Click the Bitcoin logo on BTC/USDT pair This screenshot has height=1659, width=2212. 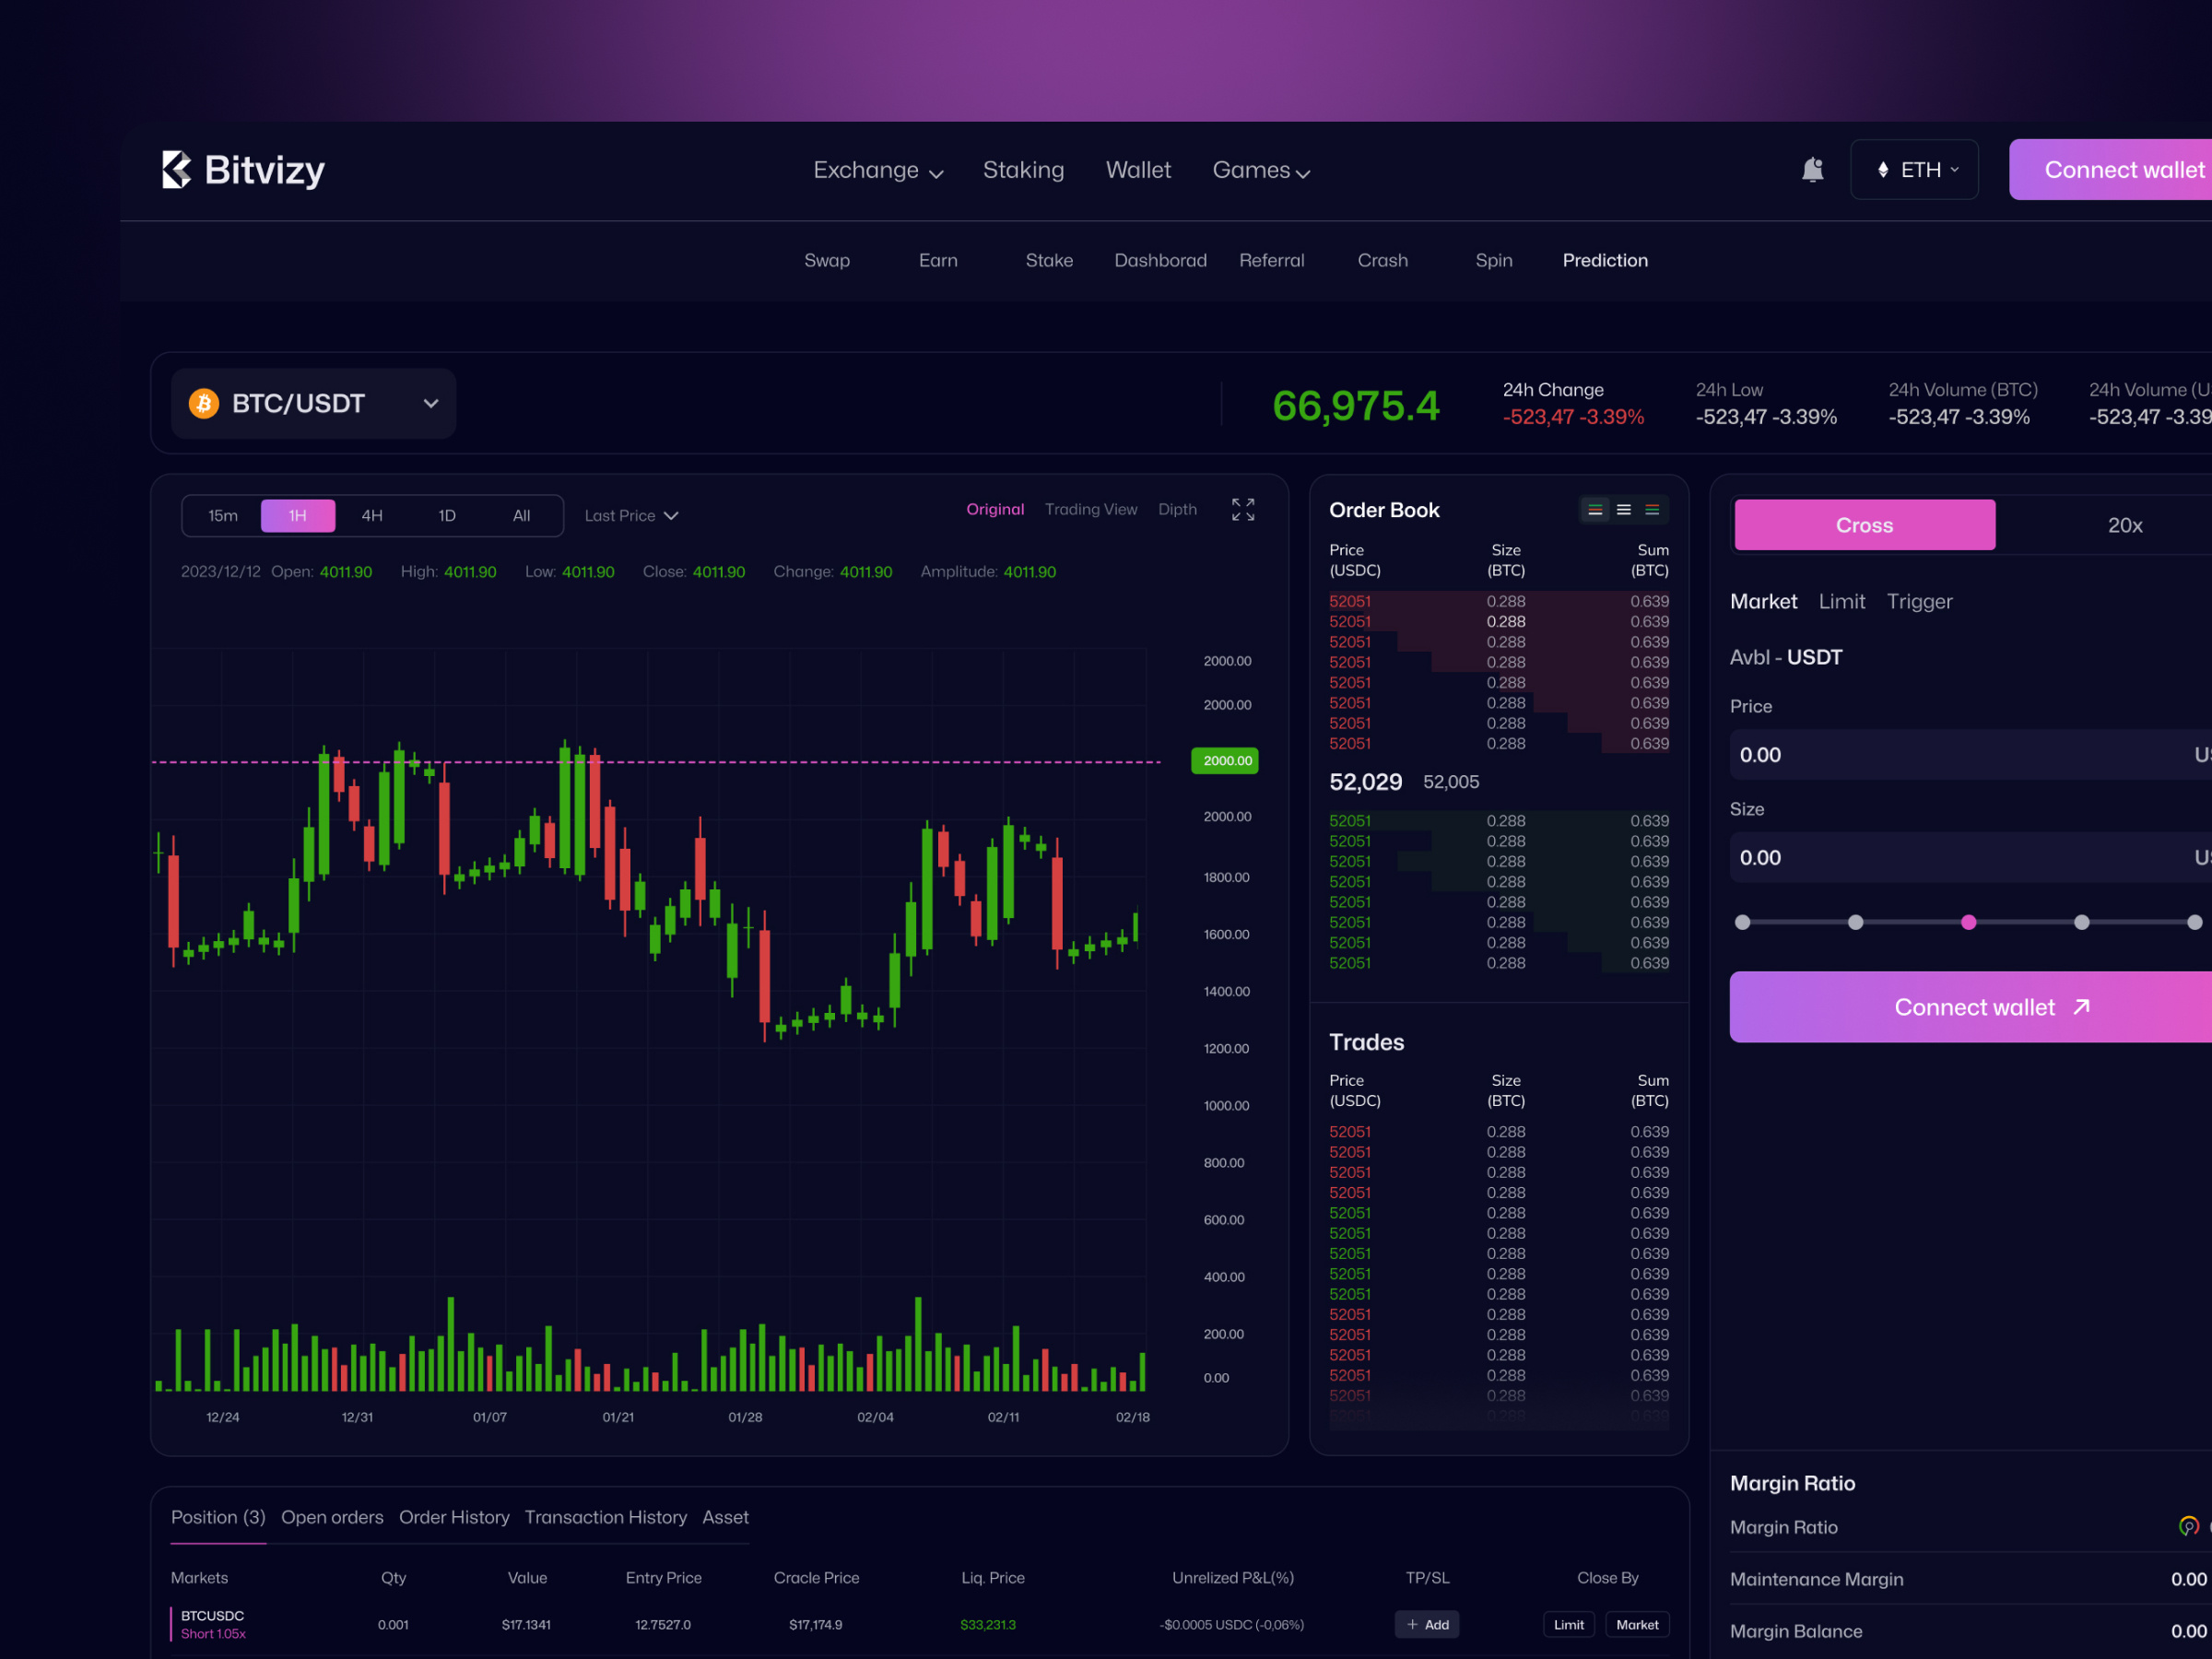204,403
